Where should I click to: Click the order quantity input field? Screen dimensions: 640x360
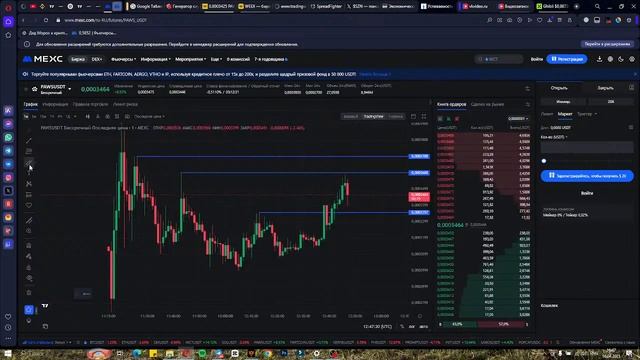click(587, 147)
